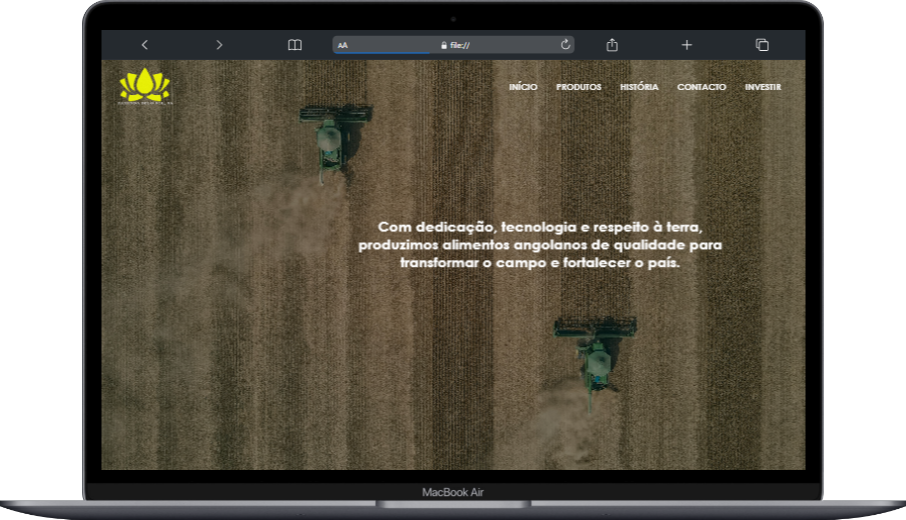The height and width of the screenshot is (520, 906).
Task: Go to the INÍCIO nav item
Action: coord(523,87)
